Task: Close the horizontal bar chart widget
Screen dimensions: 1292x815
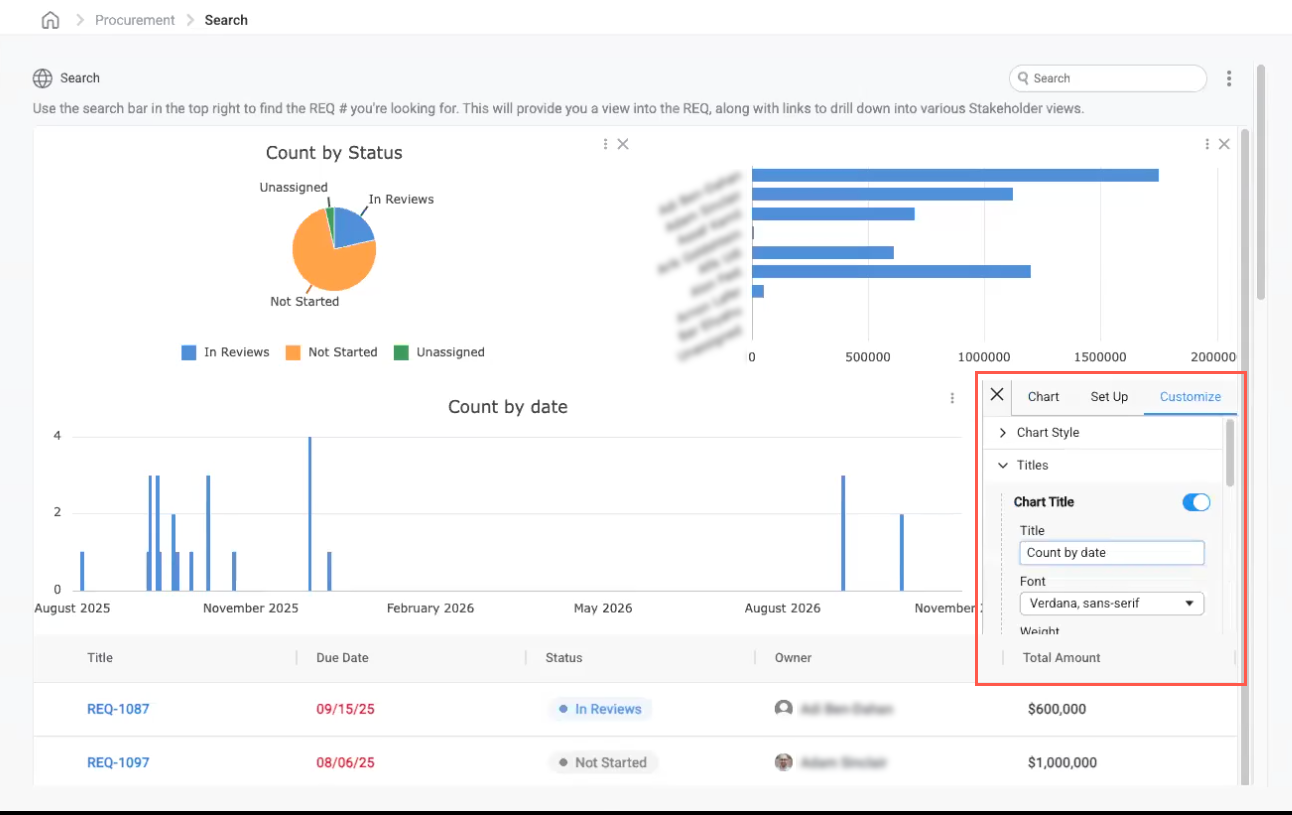Action: (1224, 144)
